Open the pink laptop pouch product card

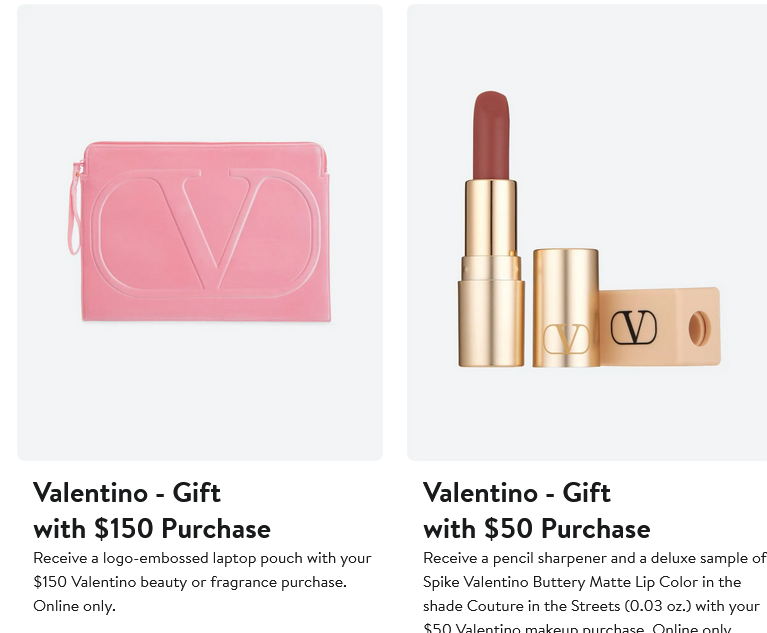[x=200, y=232]
